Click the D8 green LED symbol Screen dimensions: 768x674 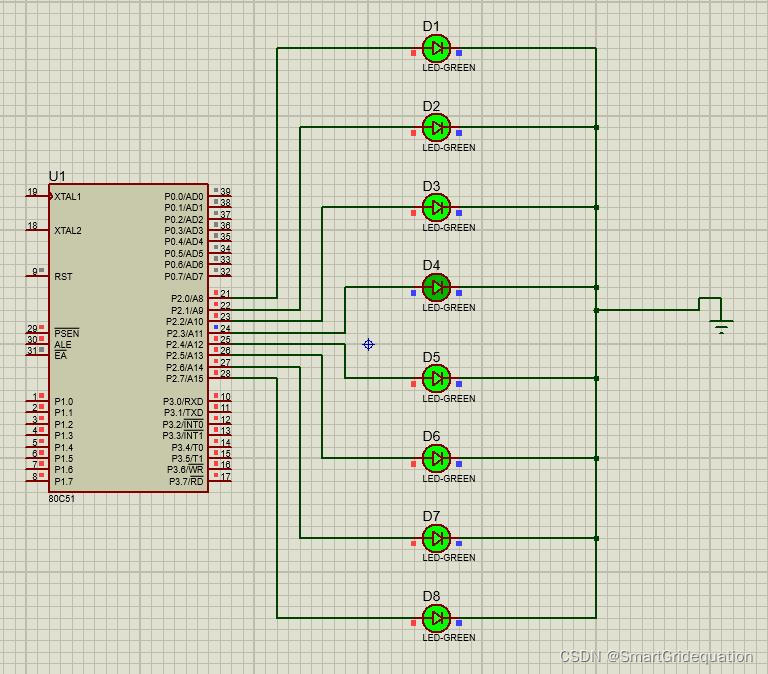point(436,618)
